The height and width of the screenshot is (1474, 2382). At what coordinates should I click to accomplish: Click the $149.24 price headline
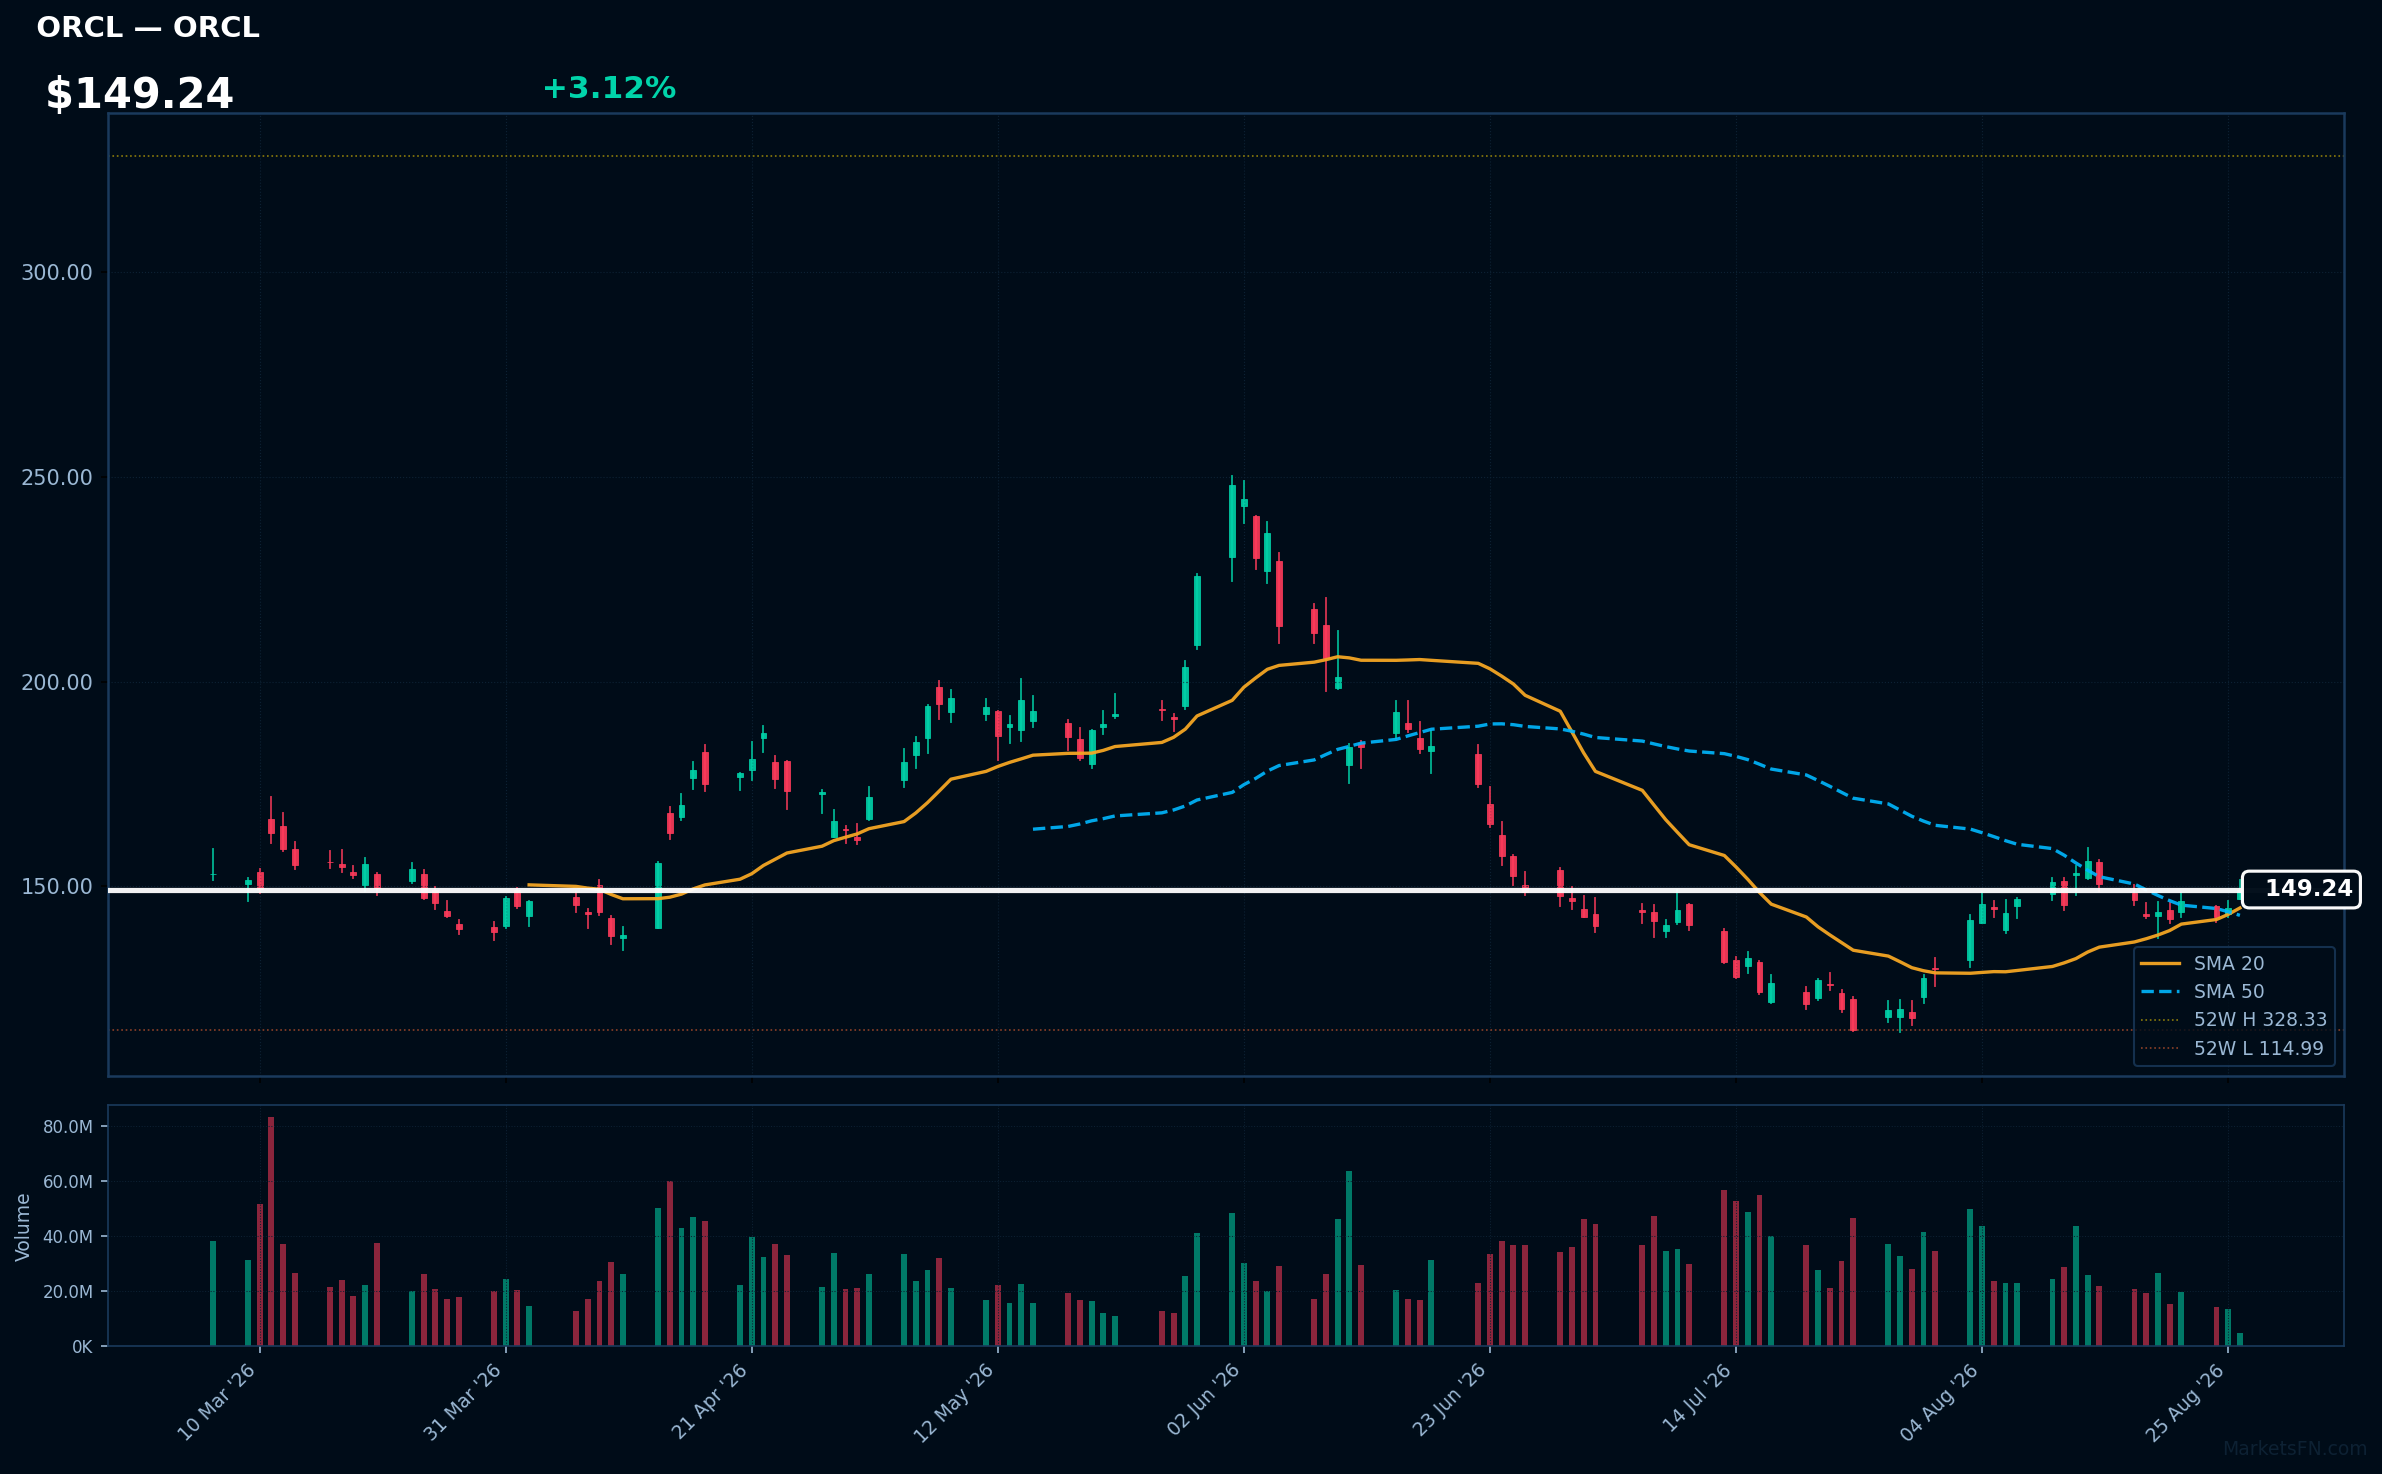click(x=139, y=94)
